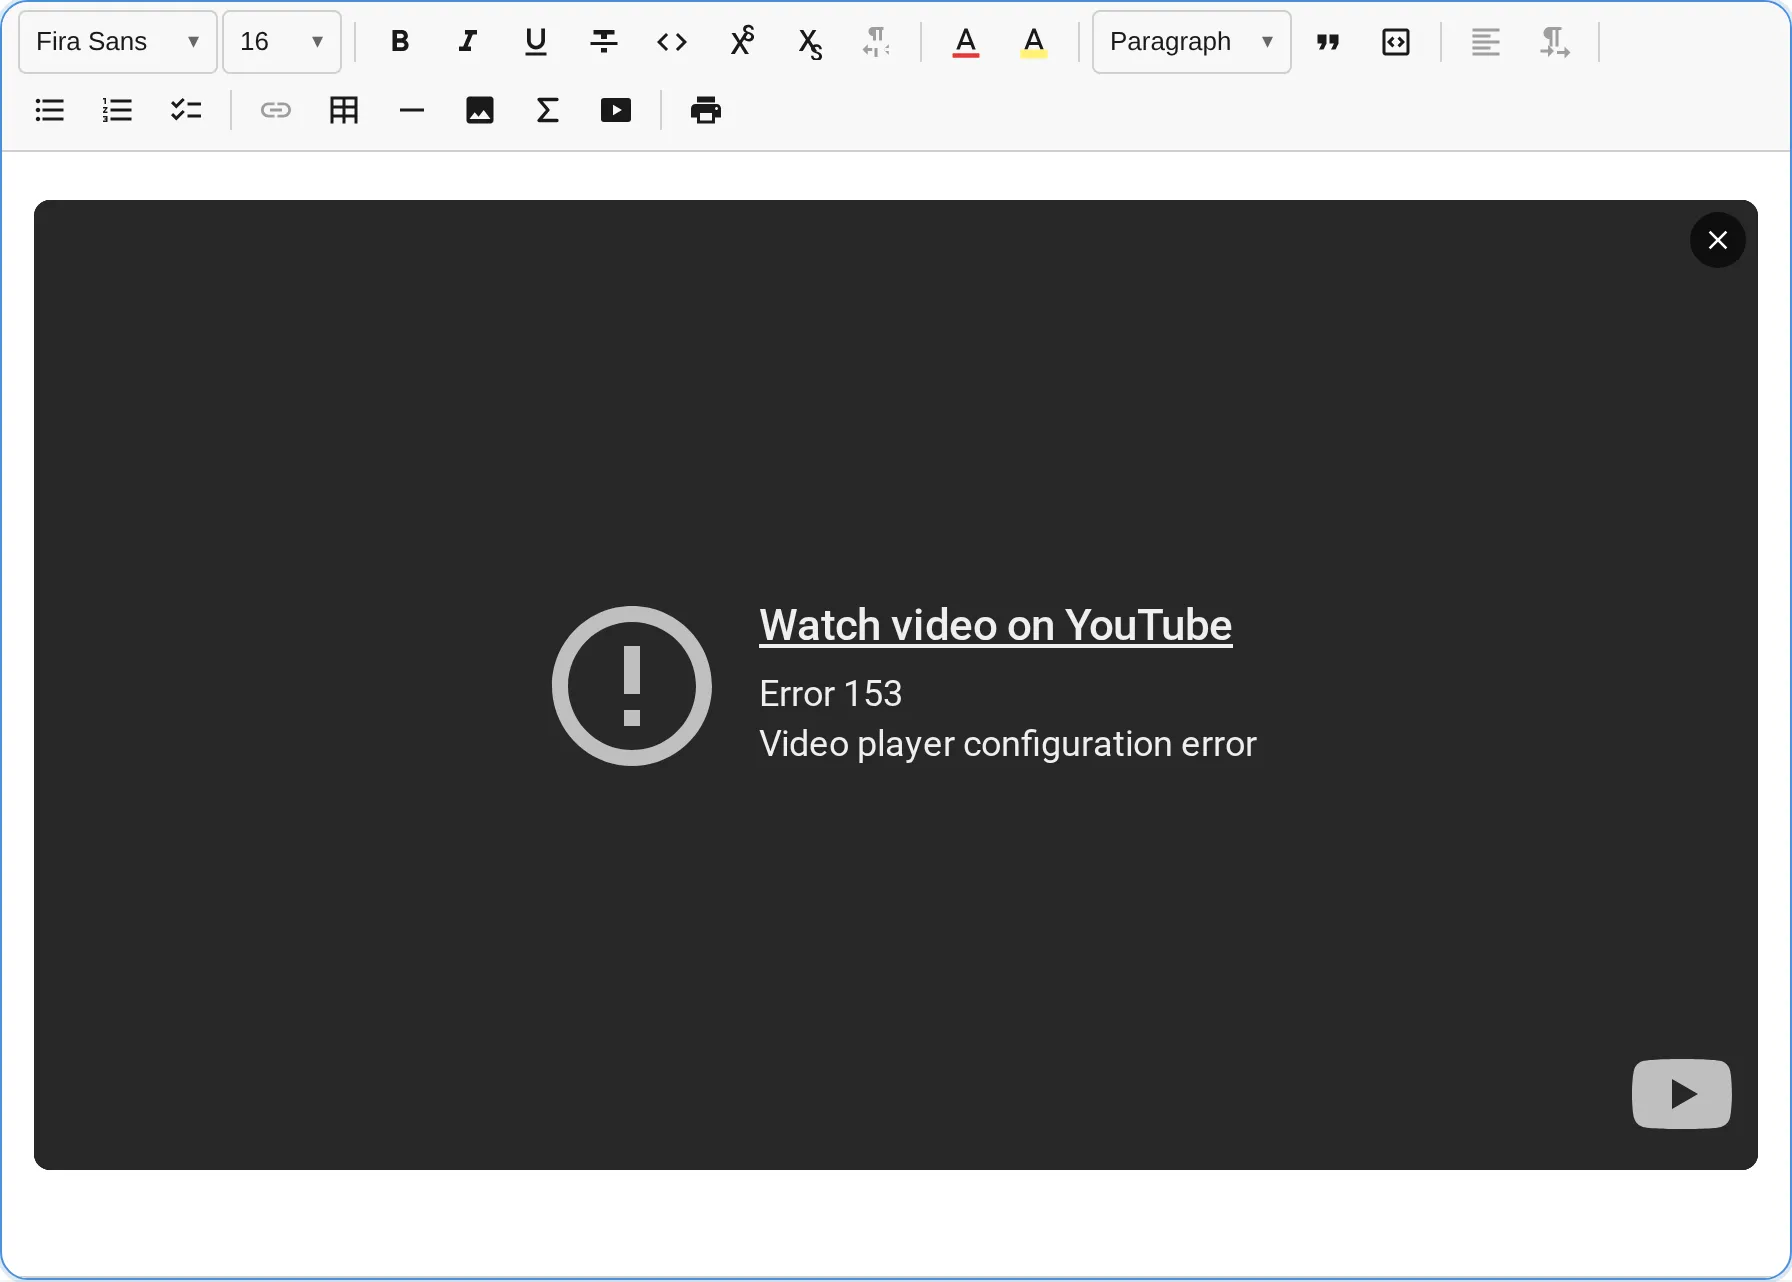The height and width of the screenshot is (1282, 1792).
Task: Change text direction with paragraph arrow icon
Action: pos(1554,42)
